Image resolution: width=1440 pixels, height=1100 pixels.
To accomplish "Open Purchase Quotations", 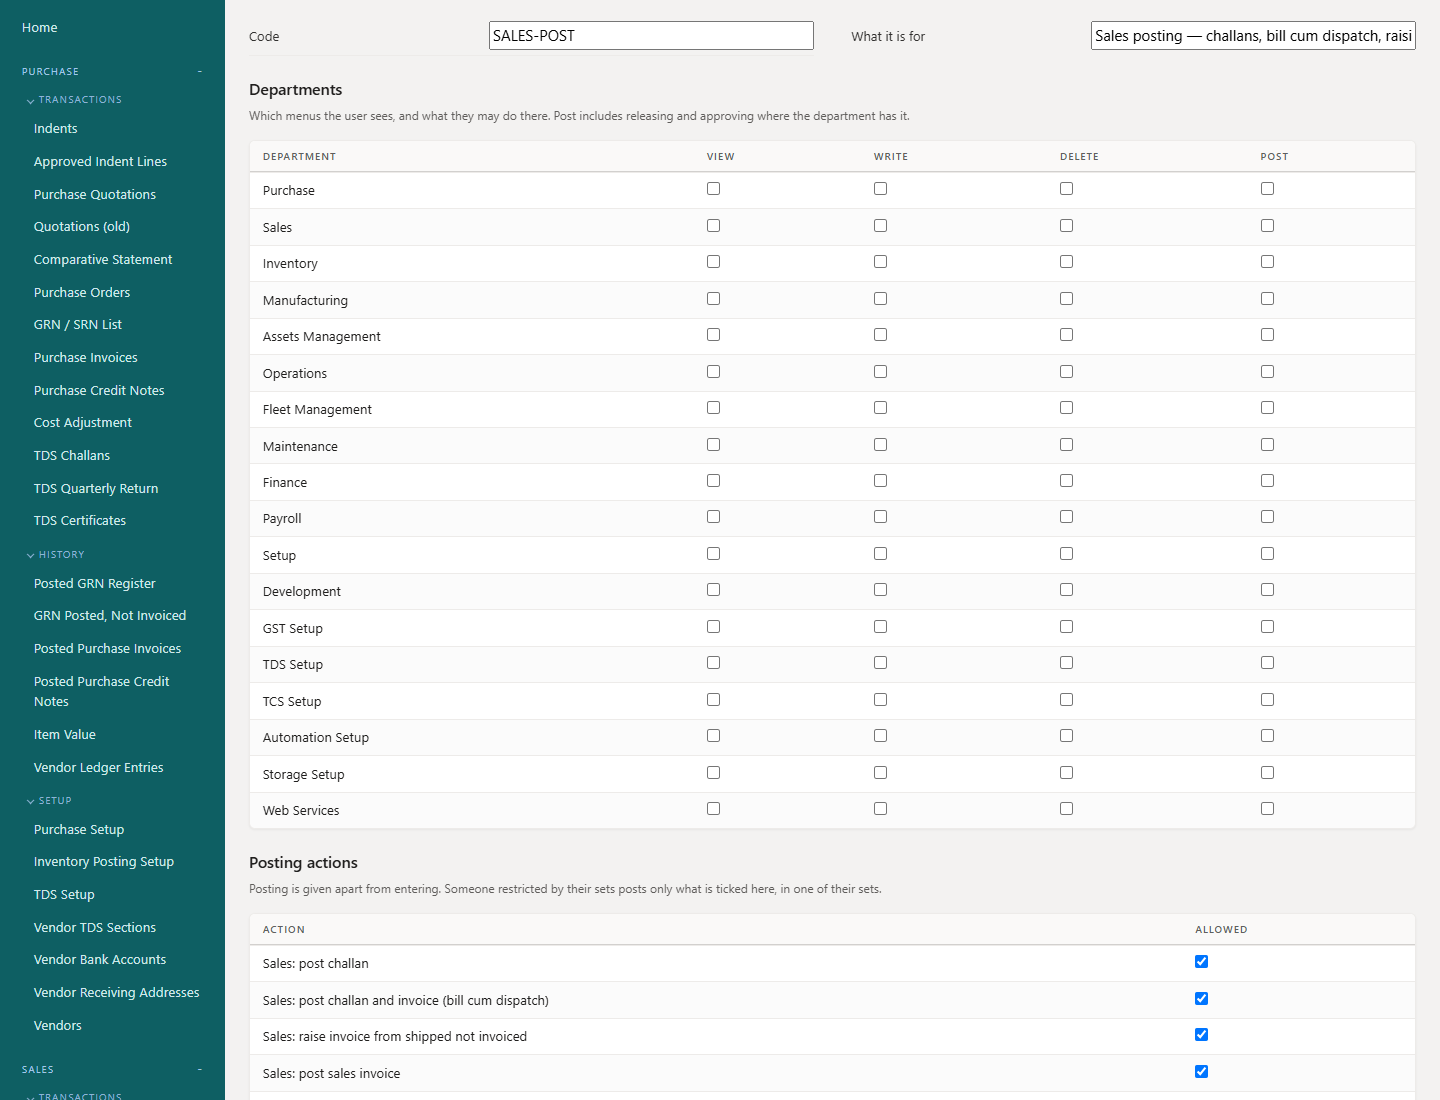I will coord(95,195).
